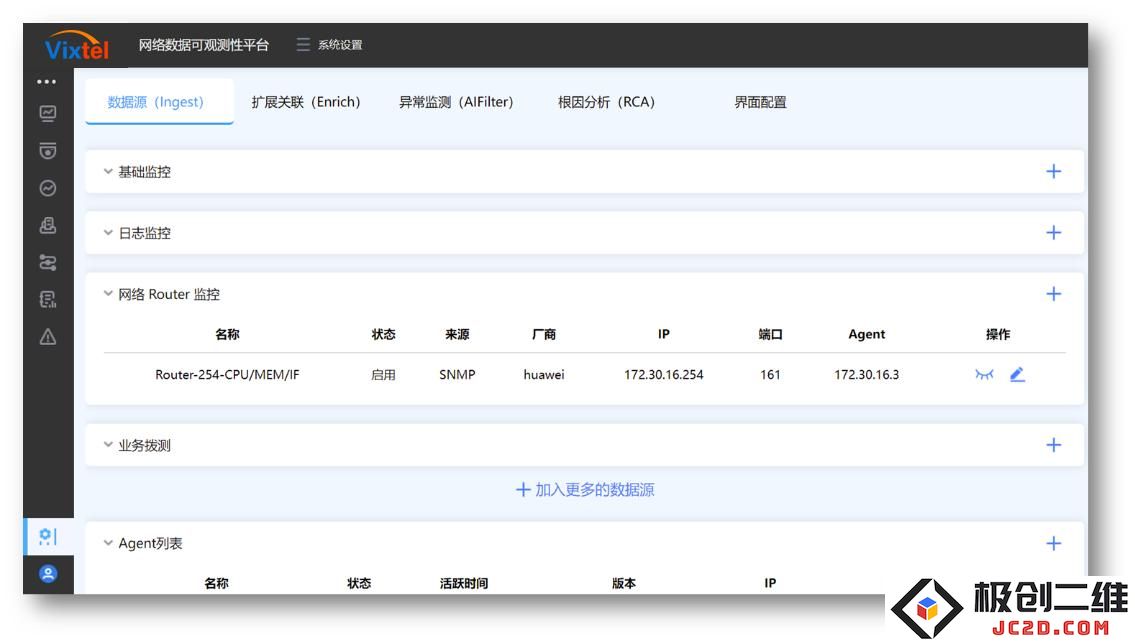Screen dimensions: 1135x641
Task: Click the Router-254-CPU/MEM/IF name cell
Action: [x=227, y=375]
